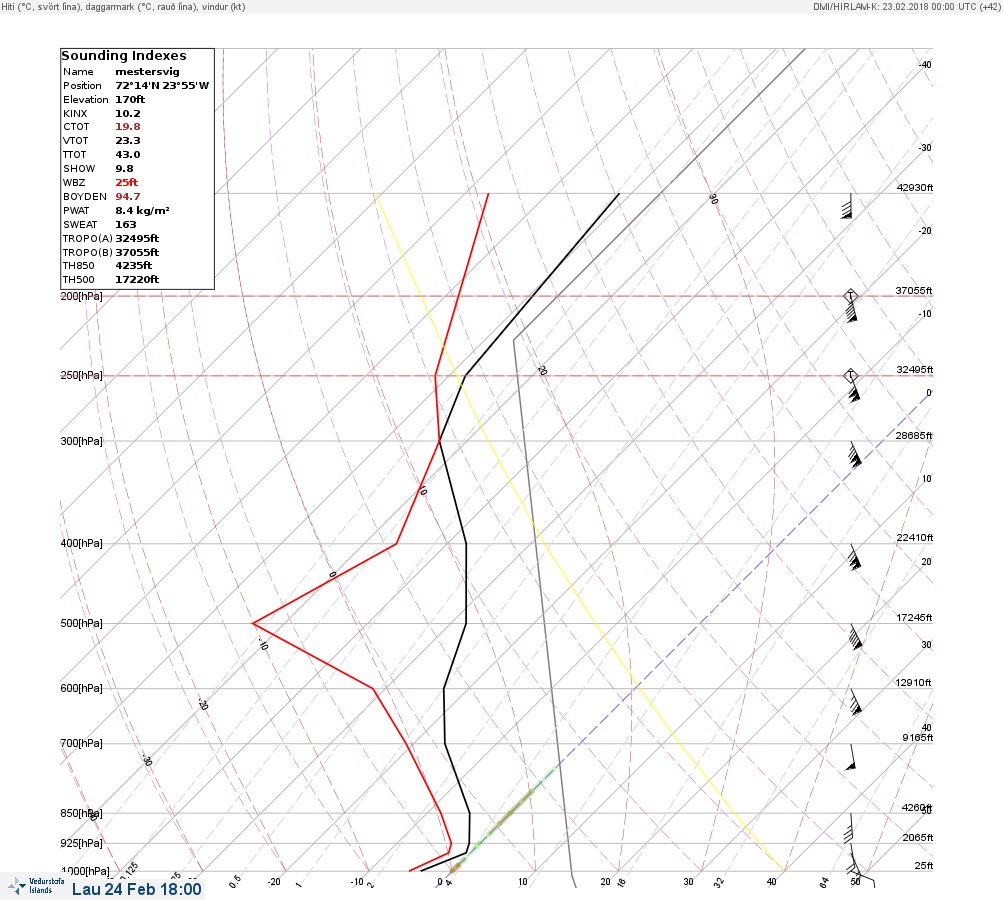Viewport: 1003px width, 900px height.
Task: Click the Elevation value '170ft'
Action: coord(130,100)
